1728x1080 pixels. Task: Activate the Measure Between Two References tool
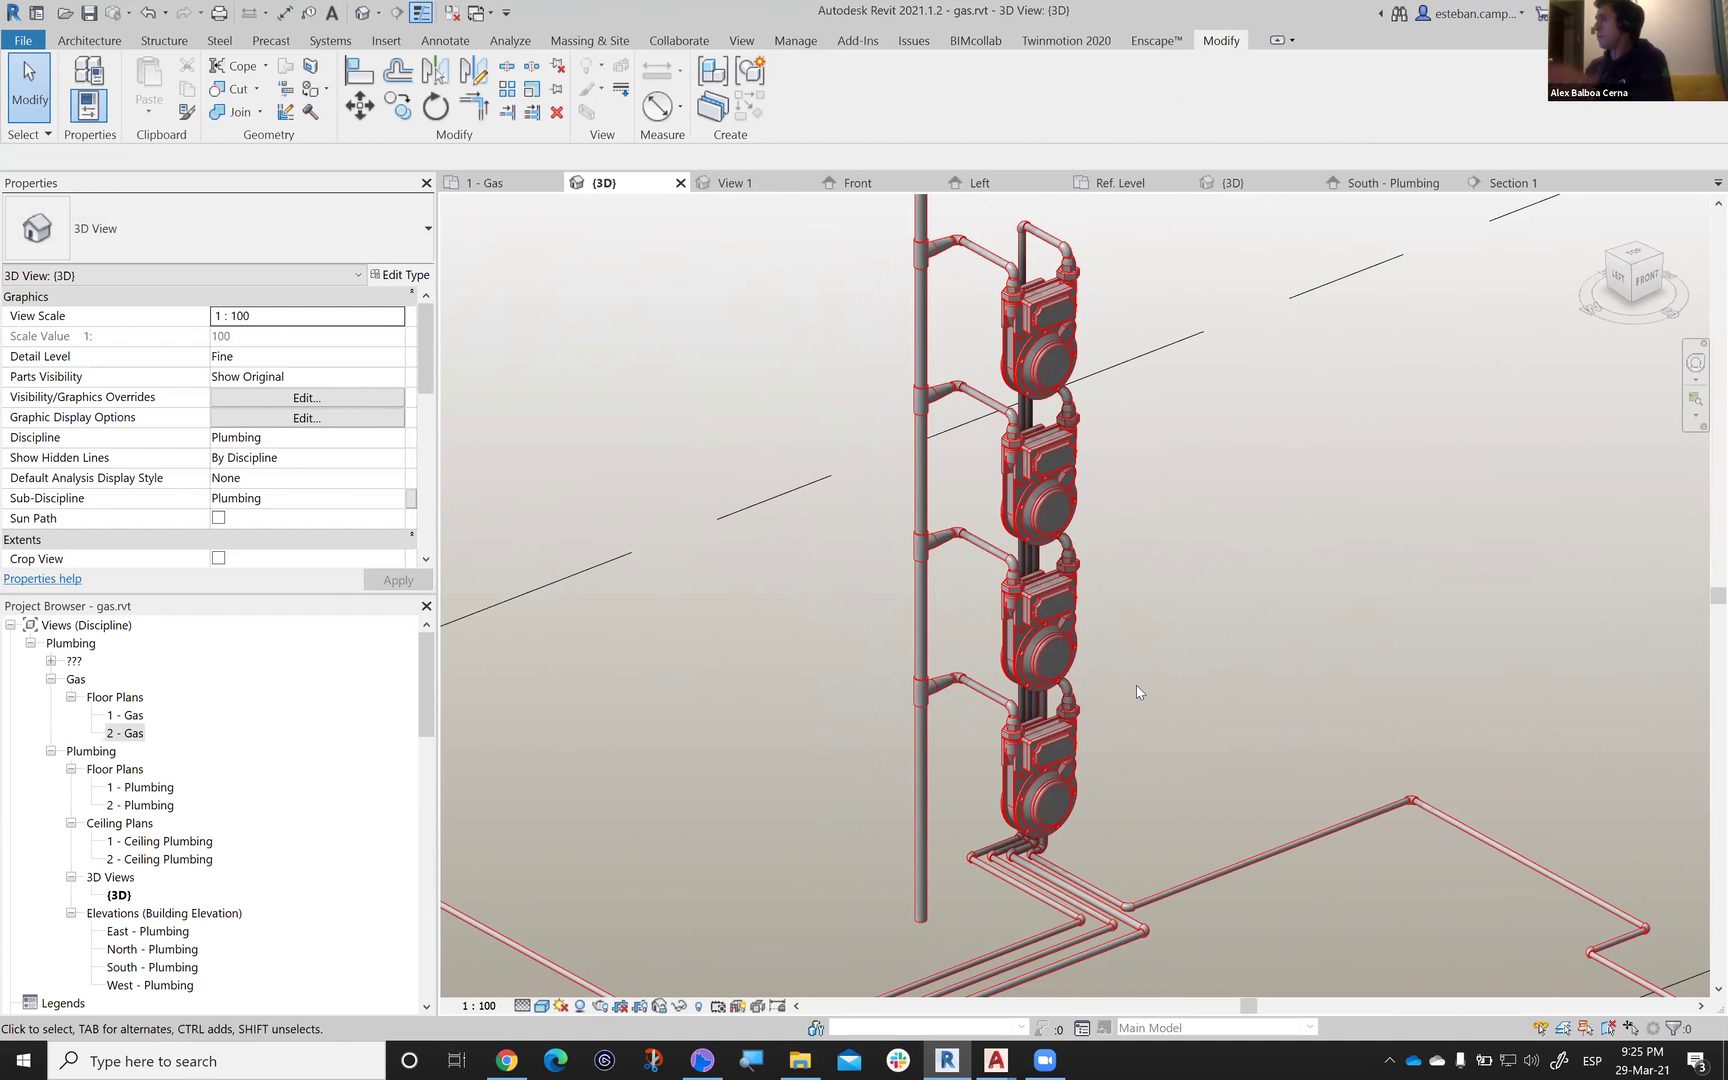click(657, 106)
